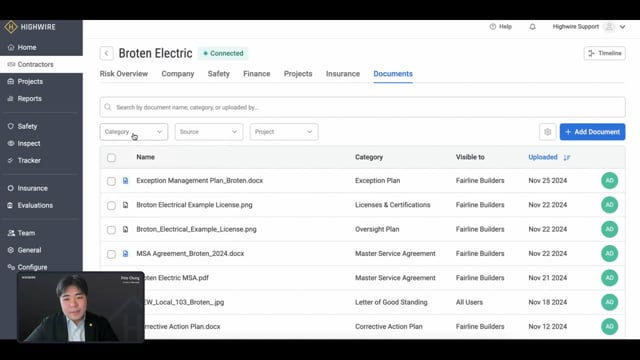Expand the Highwire Support account chevron

click(x=622, y=27)
